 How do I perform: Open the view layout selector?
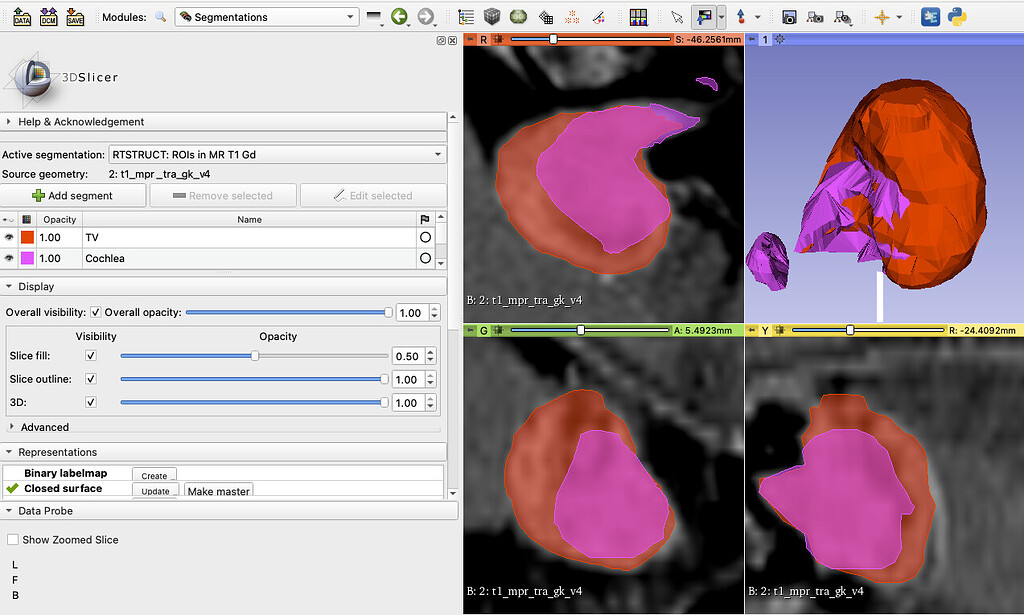point(639,16)
